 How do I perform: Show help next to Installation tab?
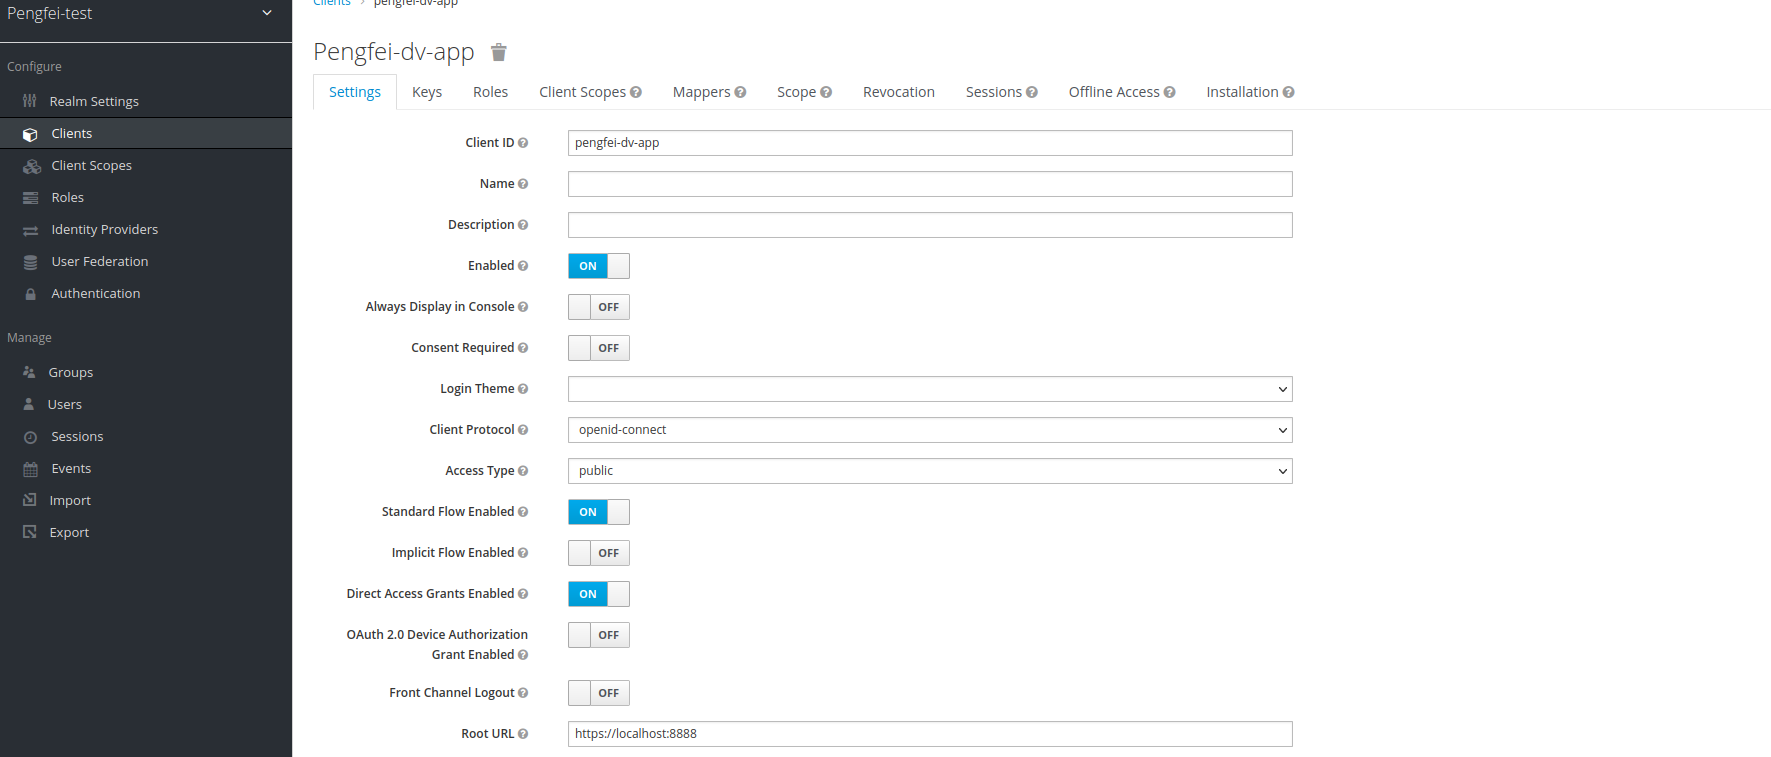pyautogui.click(x=1289, y=92)
